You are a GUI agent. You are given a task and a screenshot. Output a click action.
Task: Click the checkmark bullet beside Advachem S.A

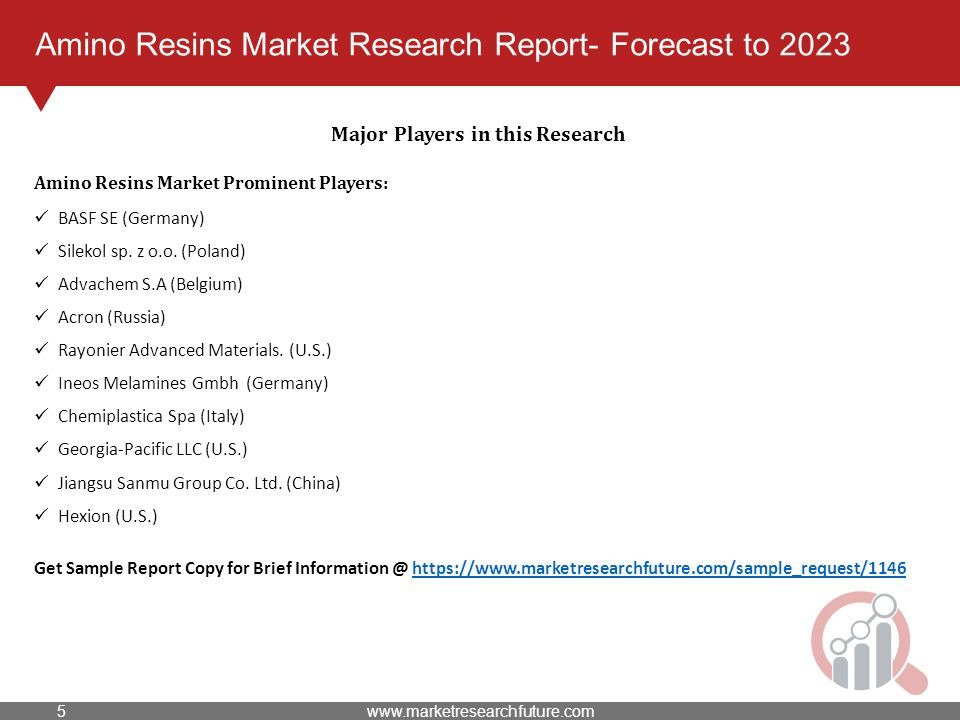coord(42,282)
